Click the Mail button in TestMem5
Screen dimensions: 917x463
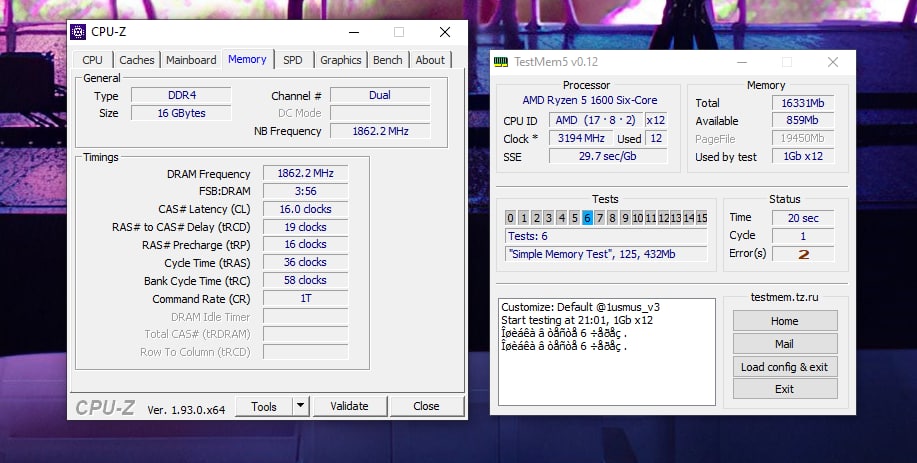[785, 344]
